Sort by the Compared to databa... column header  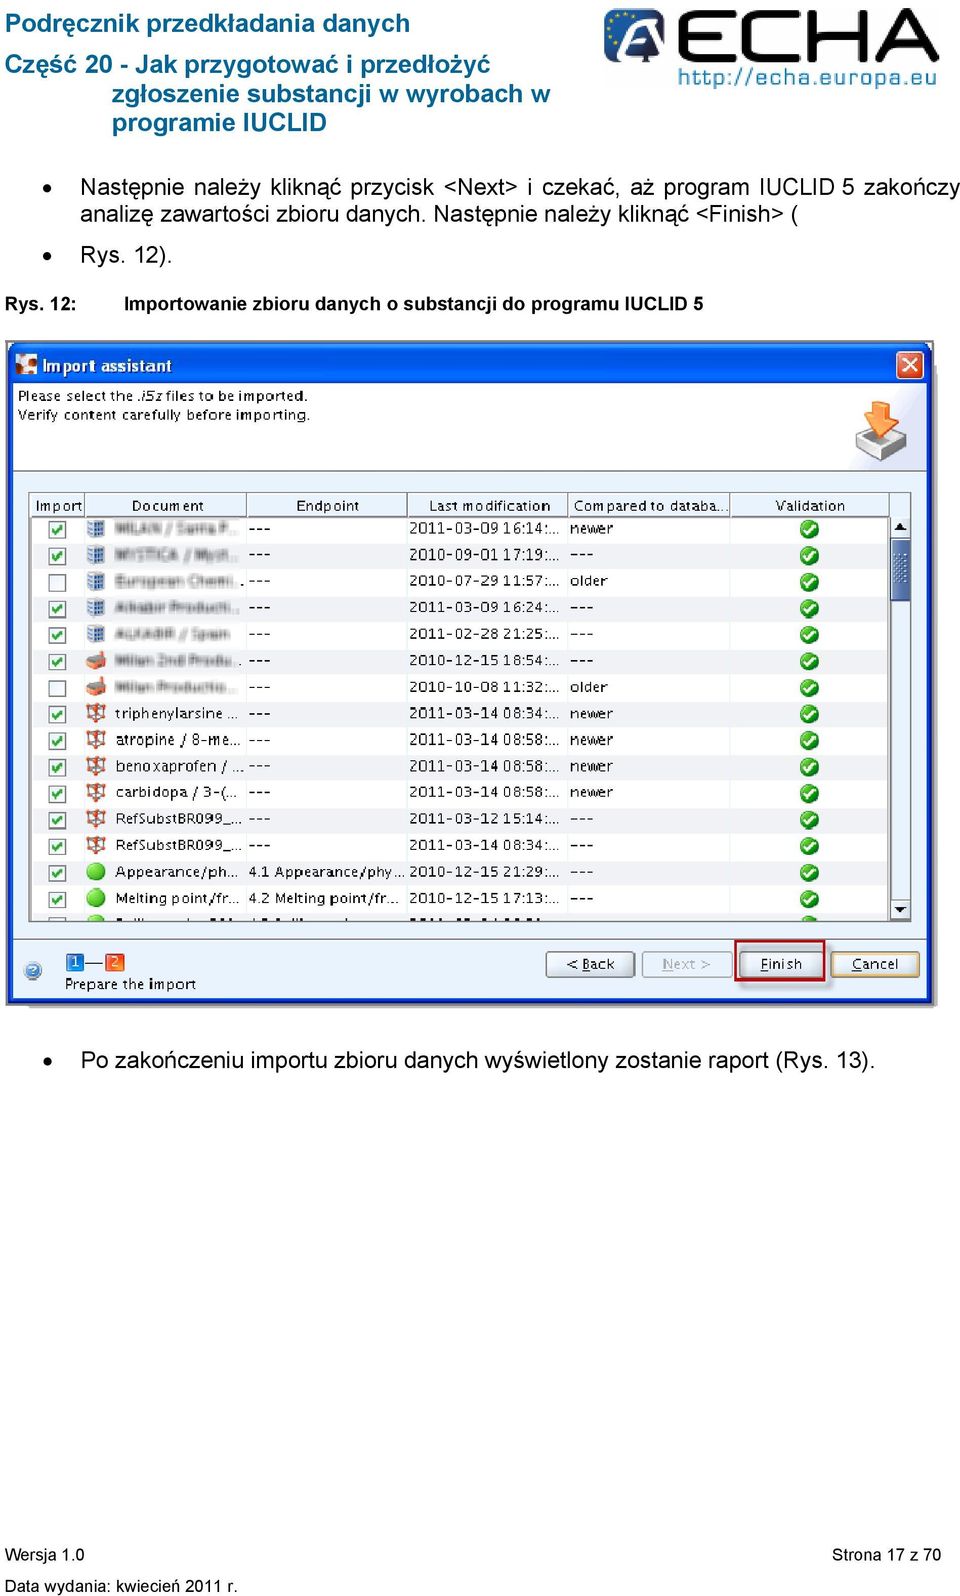pyautogui.click(x=649, y=505)
